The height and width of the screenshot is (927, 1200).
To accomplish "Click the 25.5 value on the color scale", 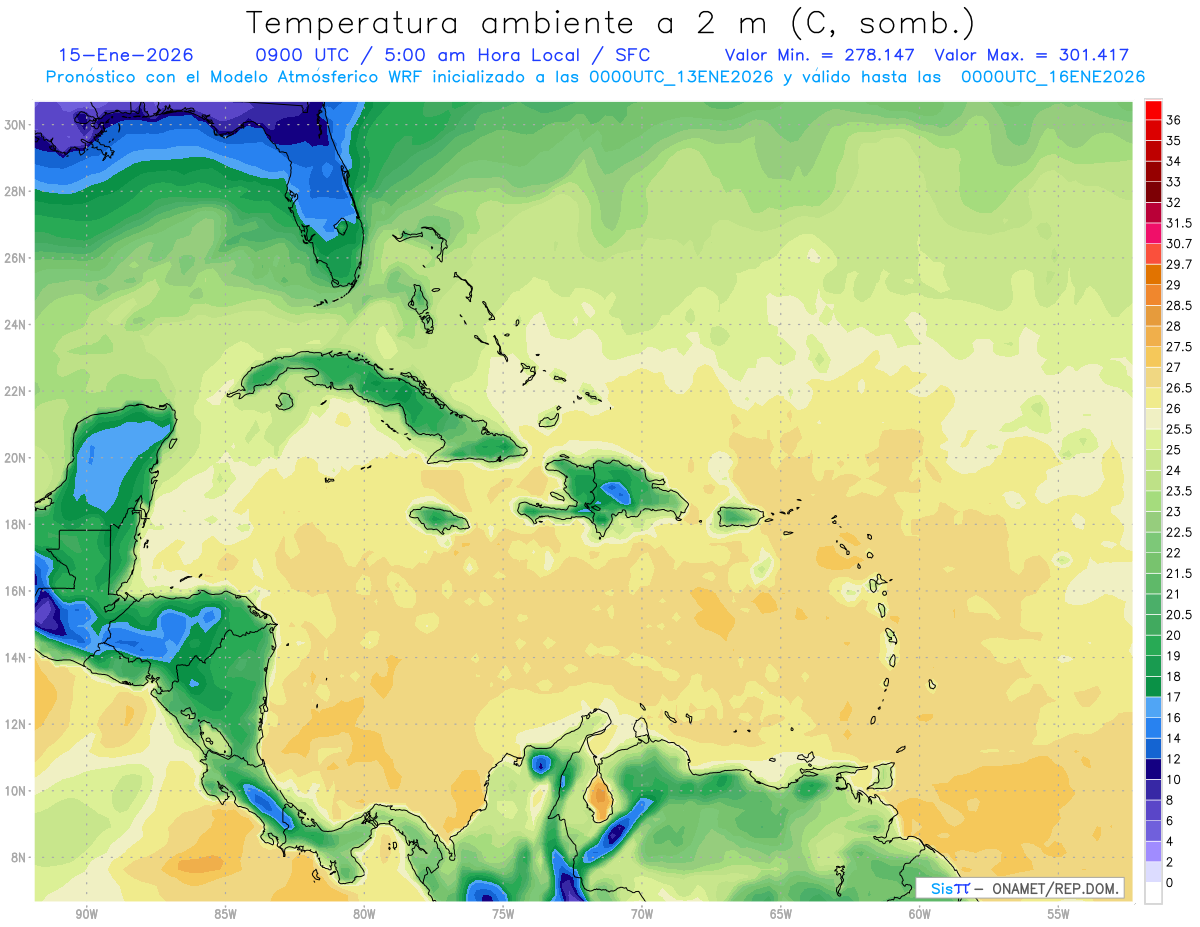I will coord(1179,429).
